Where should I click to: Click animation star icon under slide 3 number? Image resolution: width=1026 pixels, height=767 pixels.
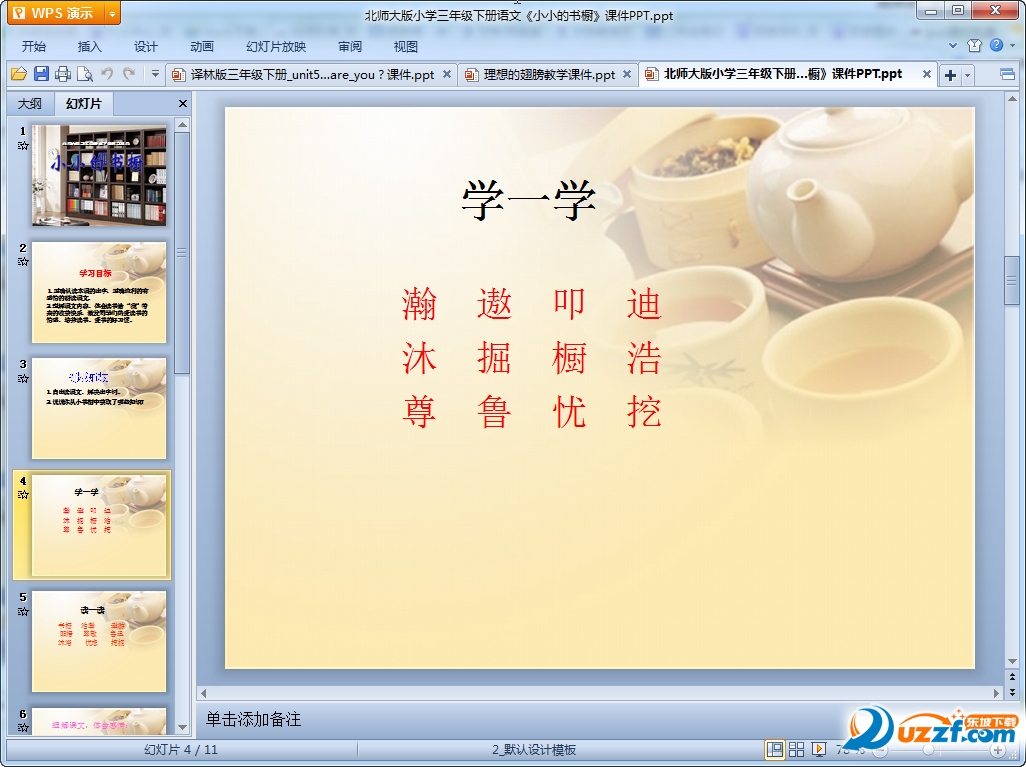[23, 378]
